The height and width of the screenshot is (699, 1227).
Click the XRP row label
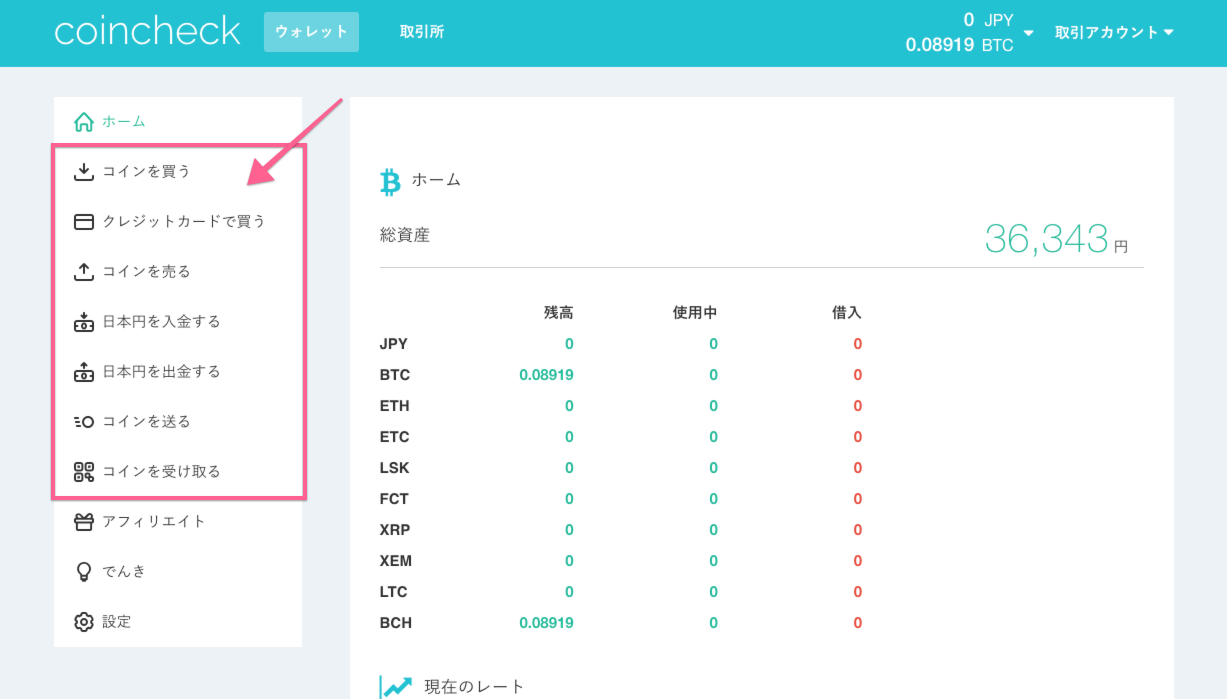tap(395, 530)
